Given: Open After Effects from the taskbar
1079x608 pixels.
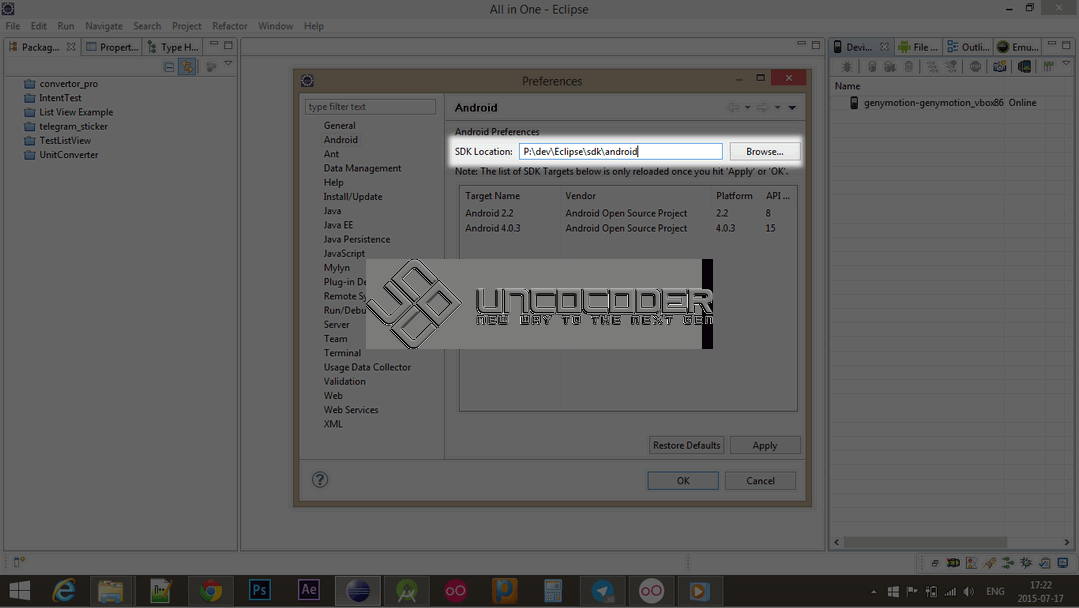Looking at the screenshot, I should pyautogui.click(x=308, y=591).
